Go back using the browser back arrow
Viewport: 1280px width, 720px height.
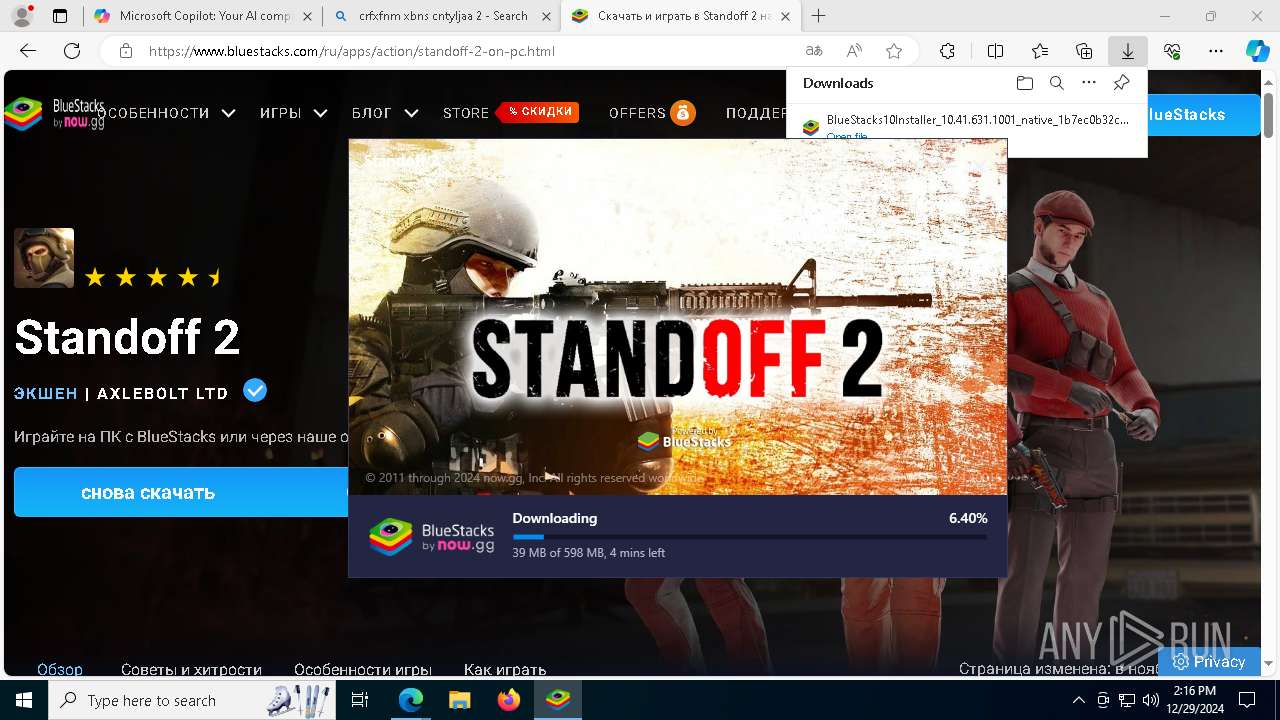point(28,51)
